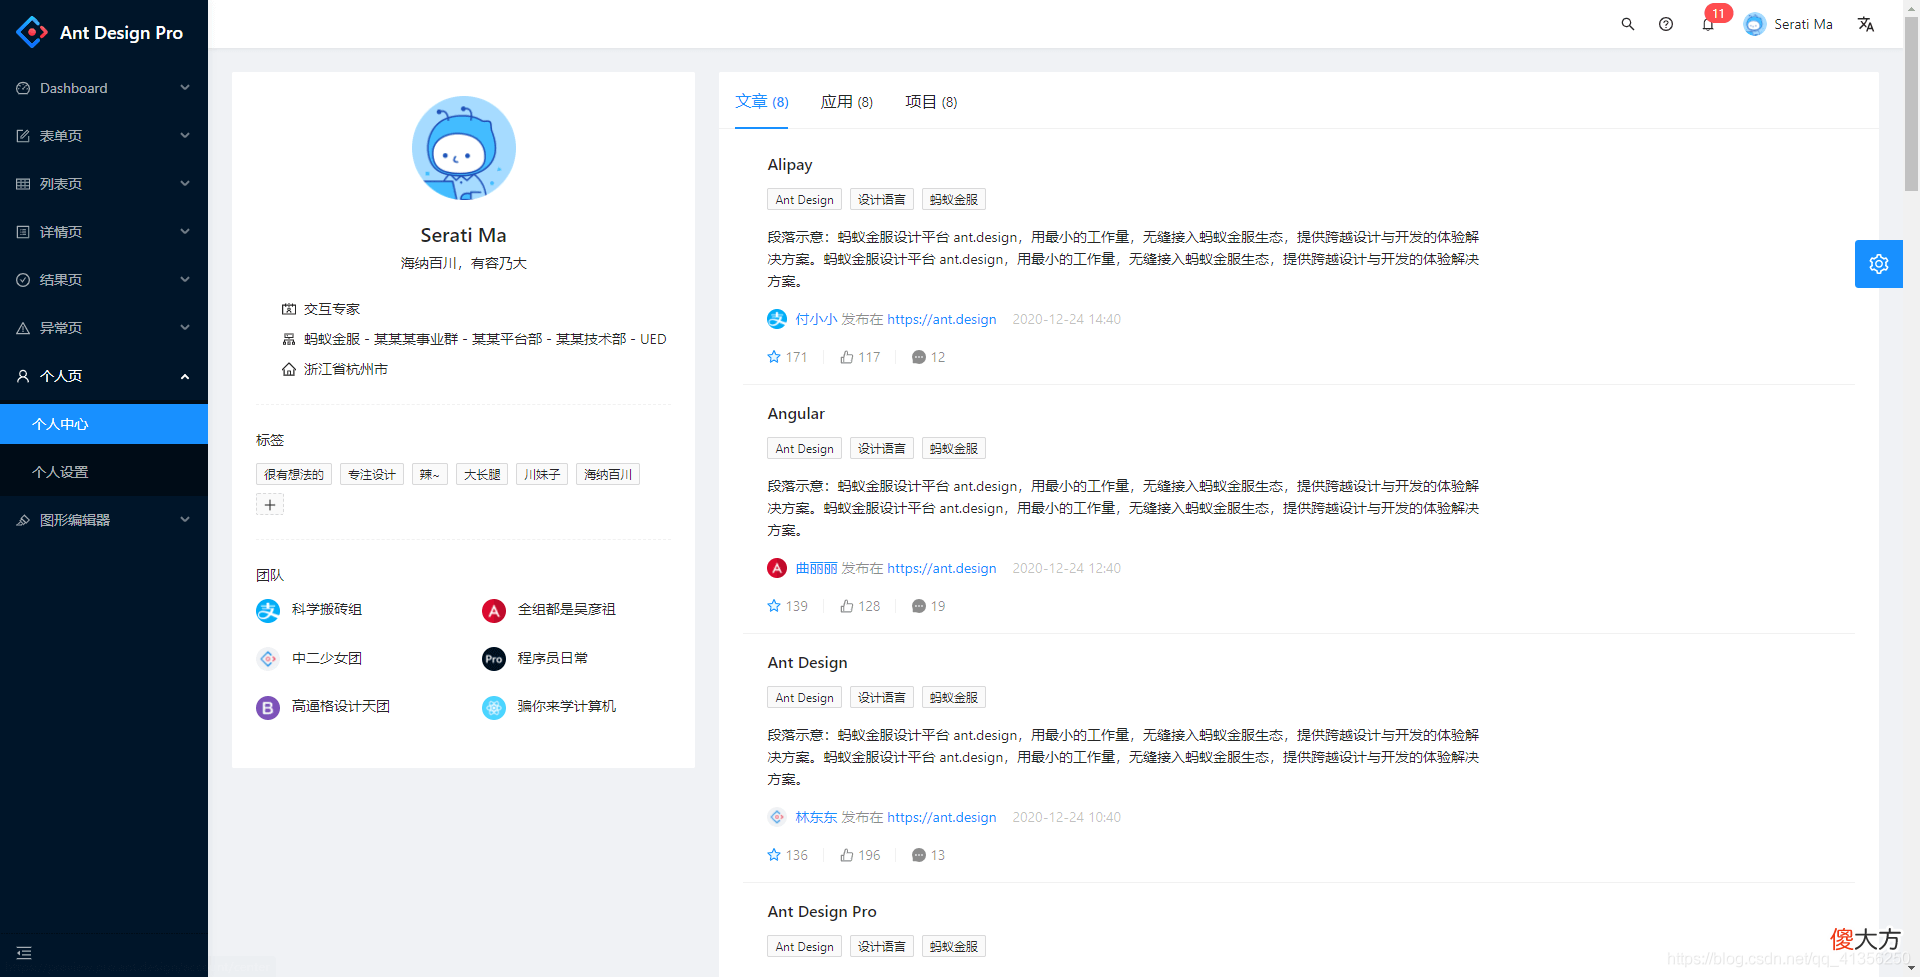Open the Angular article title
Image resolution: width=1920 pixels, height=977 pixels.
796,414
